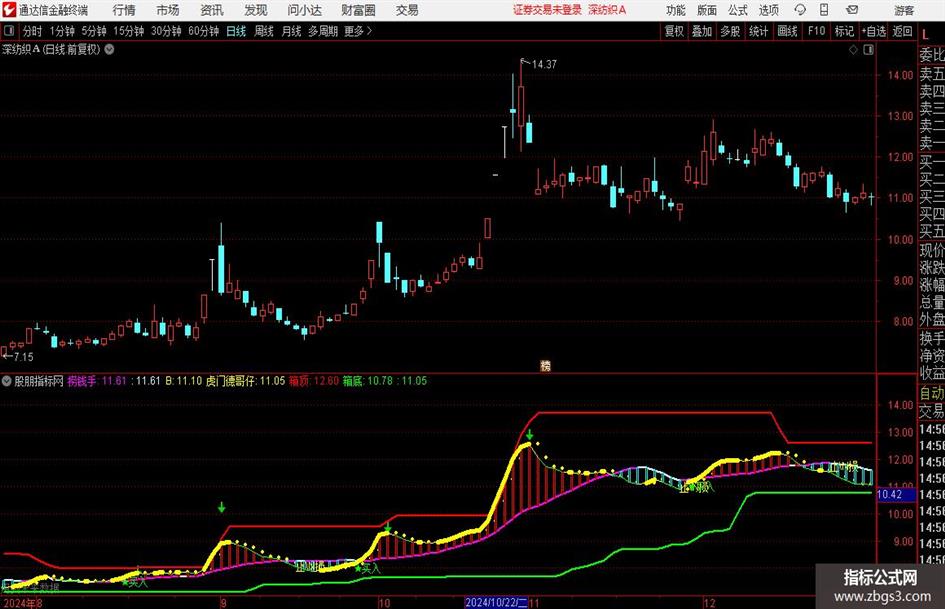Image resolution: width=945 pixels, height=609 pixels.
Task: Open the mobile phone icon
Action: (x=824, y=10)
